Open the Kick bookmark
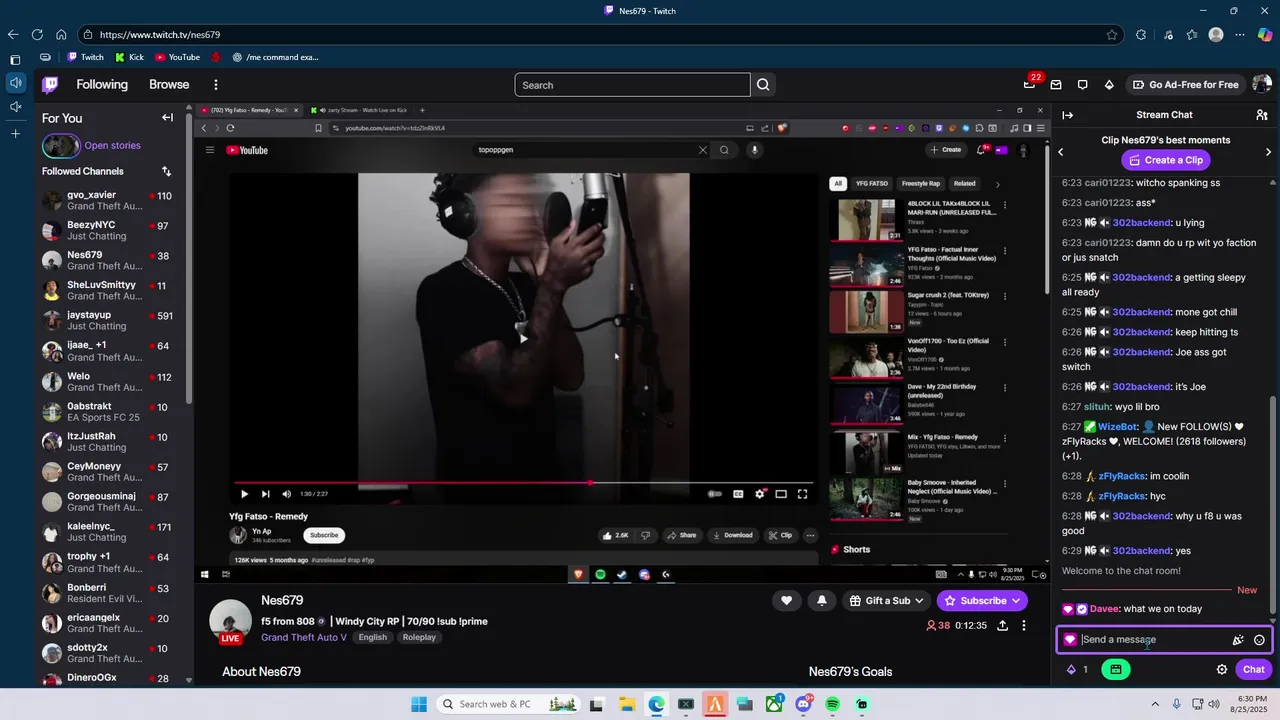1280x720 pixels. [129, 57]
